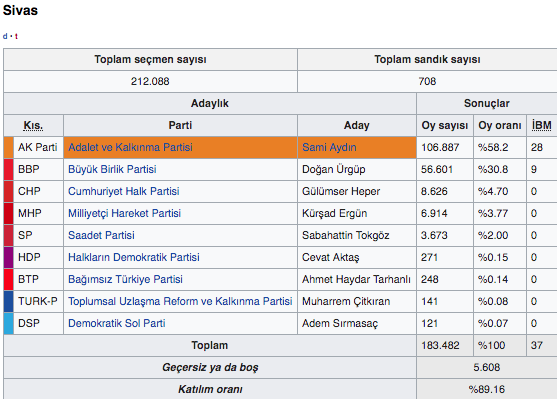Click the 212.088 voter count cell
Image resolution: width=557 pixels, height=399 pixels.
pos(150,81)
